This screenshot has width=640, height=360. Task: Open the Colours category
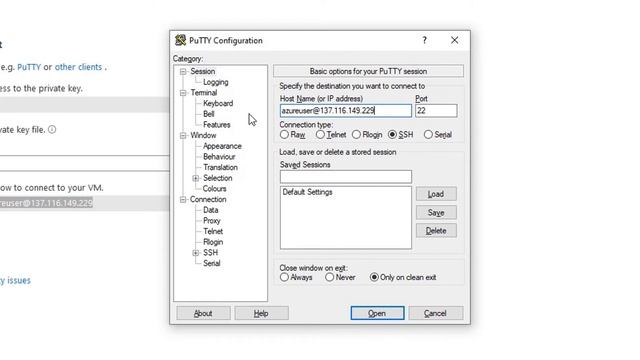pyautogui.click(x=214, y=189)
